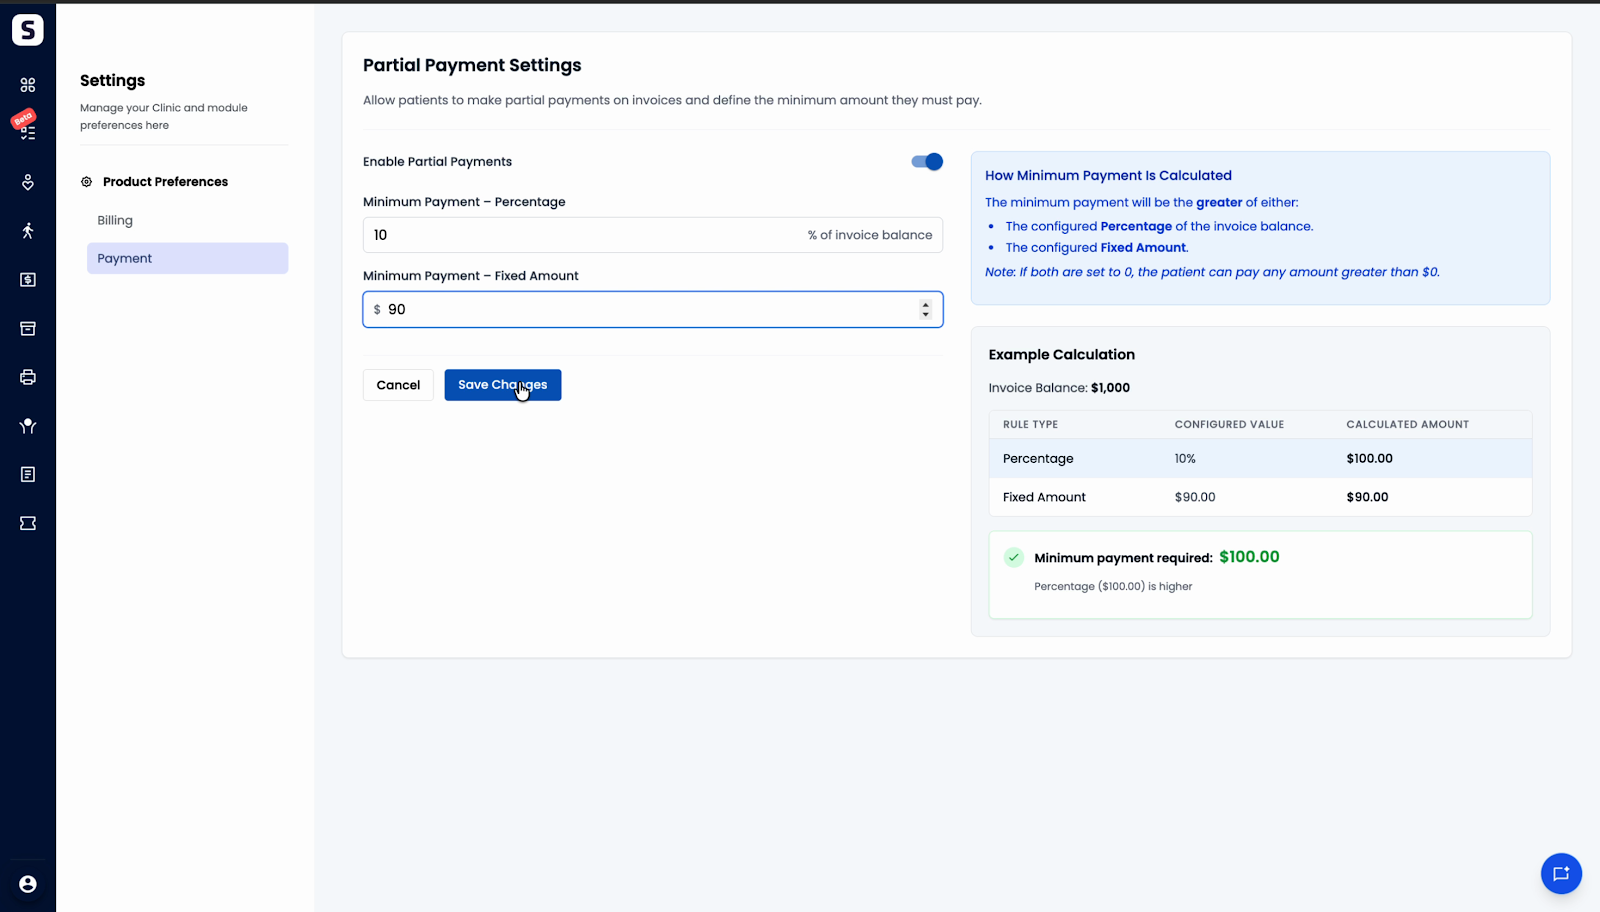
Task: Select the Payment preferences item
Action: click(x=187, y=258)
